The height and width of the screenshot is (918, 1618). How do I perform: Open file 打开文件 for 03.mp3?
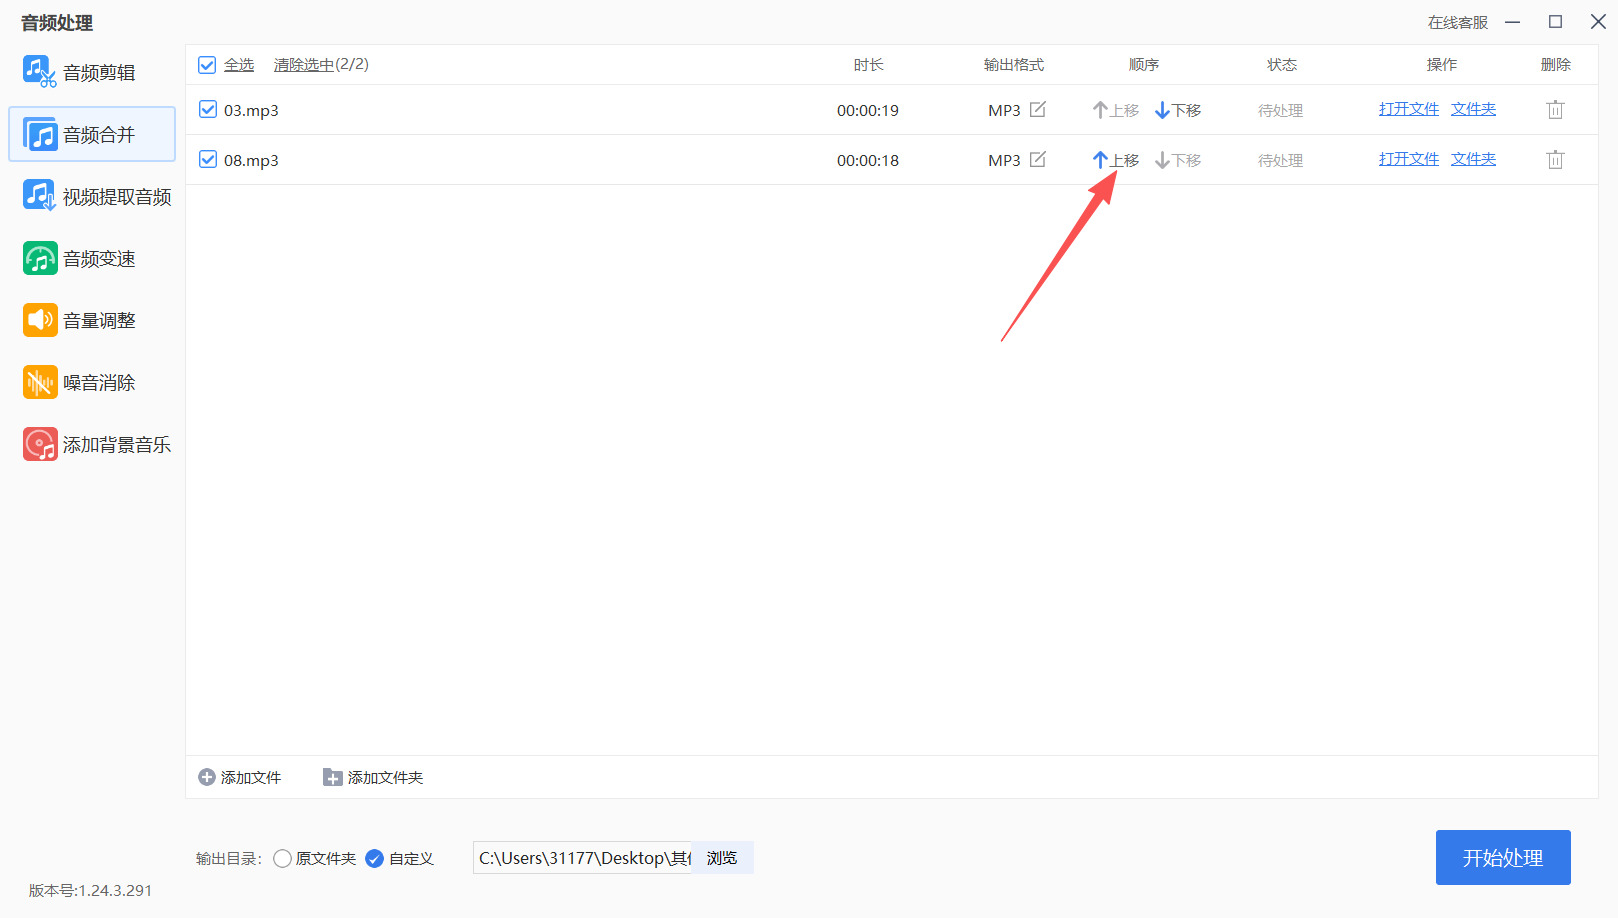(x=1409, y=109)
